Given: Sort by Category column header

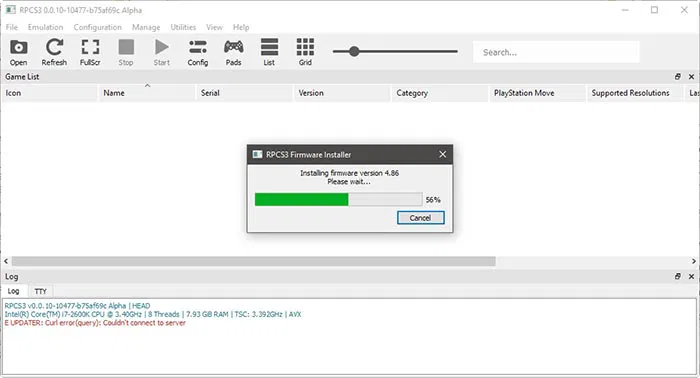Looking at the screenshot, I should point(440,93).
